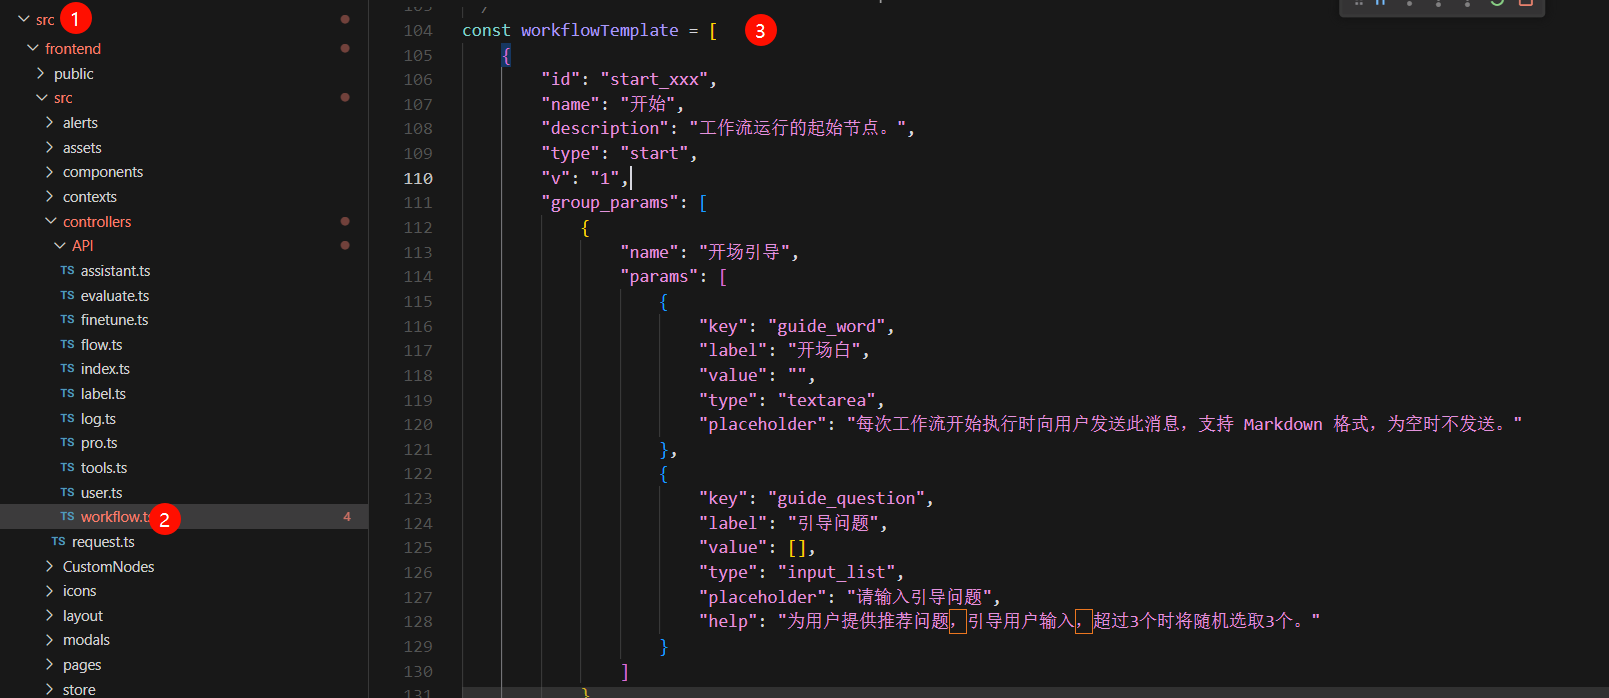Collapse the frontend folder chevron
The width and height of the screenshot is (1609, 698).
[33, 48]
